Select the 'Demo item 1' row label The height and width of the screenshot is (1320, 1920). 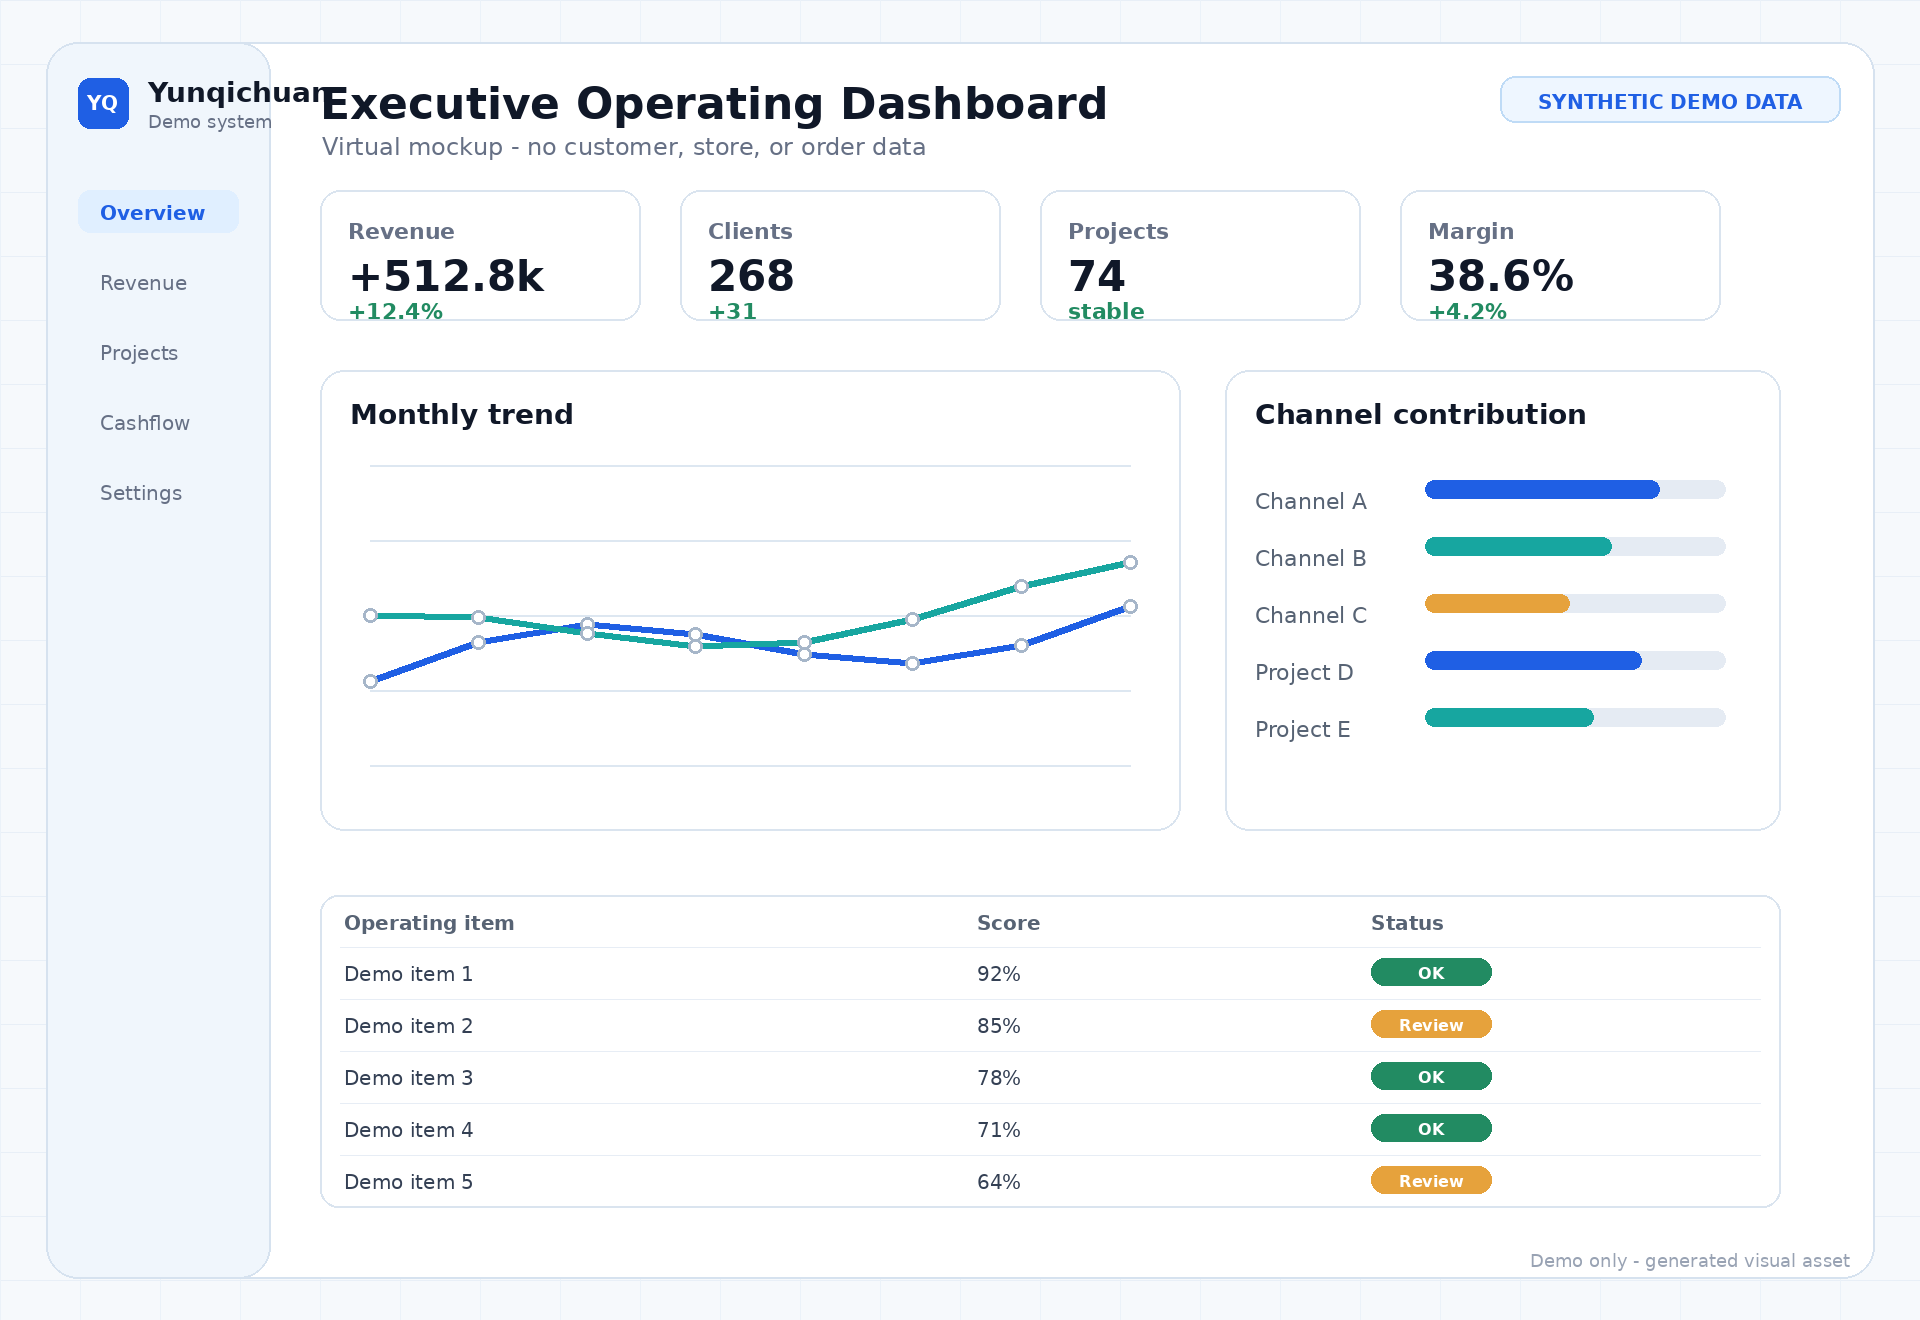(x=408, y=974)
